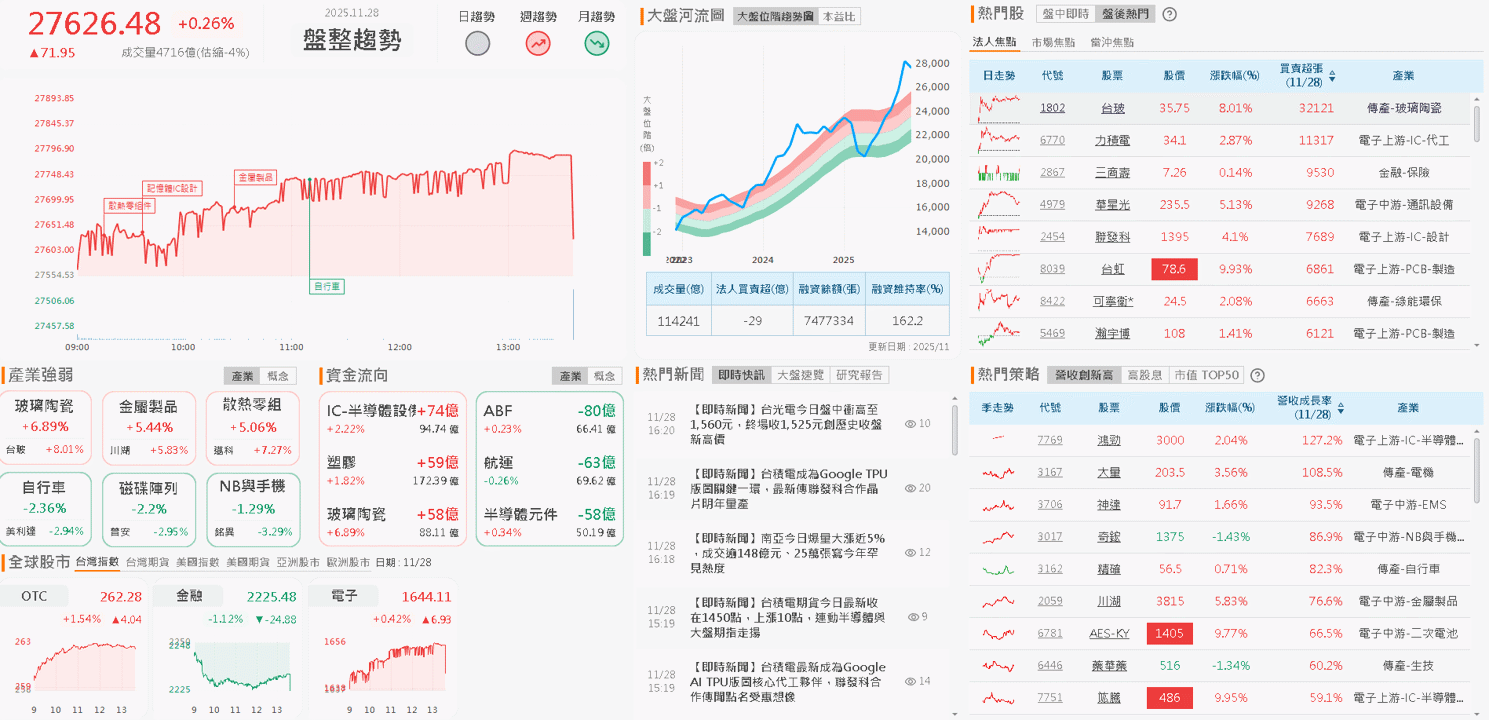Click the 季走勢 mini chart for 精確
The width and height of the screenshot is (1489, 720).
click(999, 569)
